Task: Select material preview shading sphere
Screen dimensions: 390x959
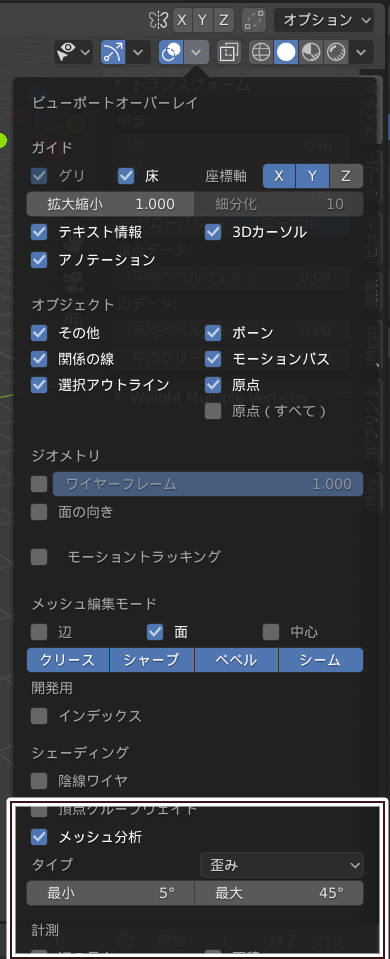Action: click(x=312, y=53)
